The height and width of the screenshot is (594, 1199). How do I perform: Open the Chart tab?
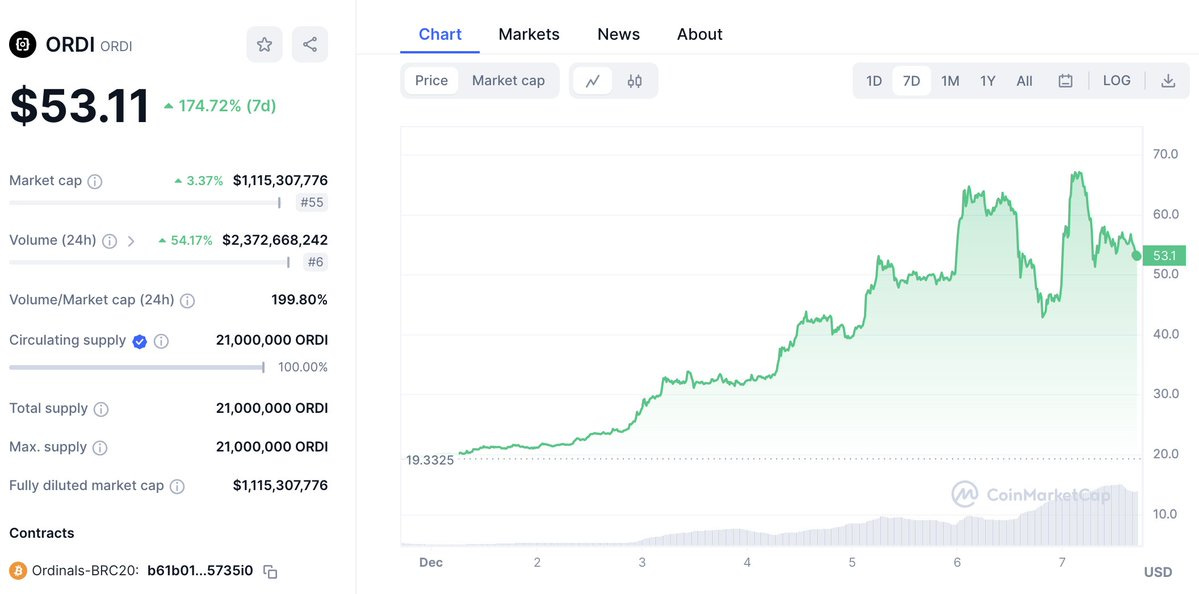[x=440, y=34]
